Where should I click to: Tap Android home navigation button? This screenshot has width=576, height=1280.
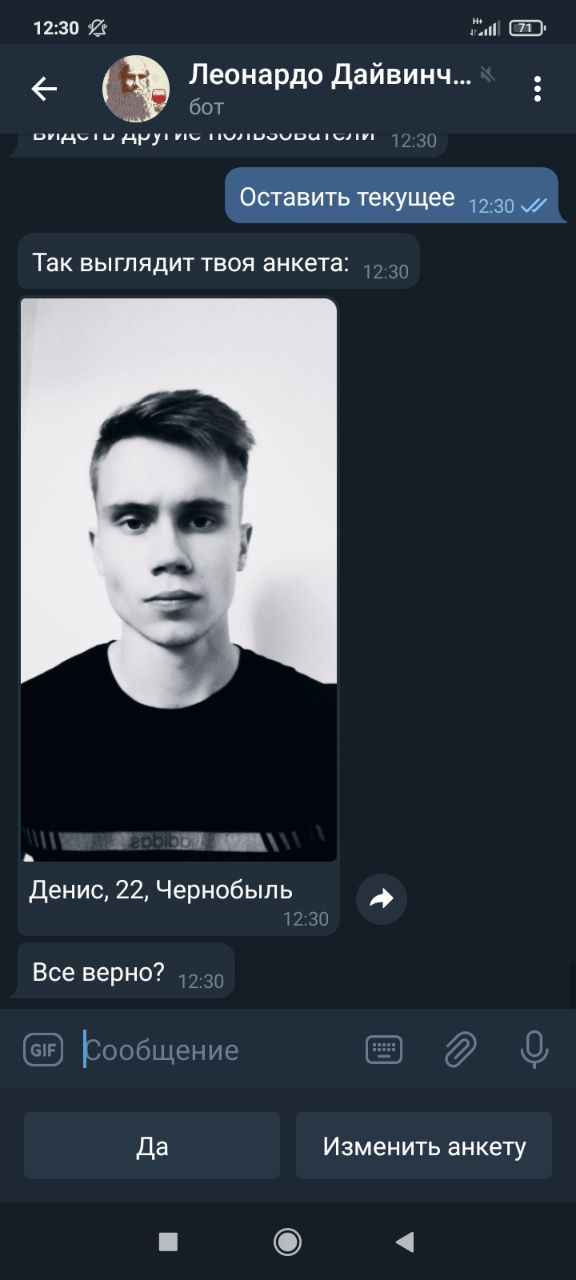(288, 1242)
